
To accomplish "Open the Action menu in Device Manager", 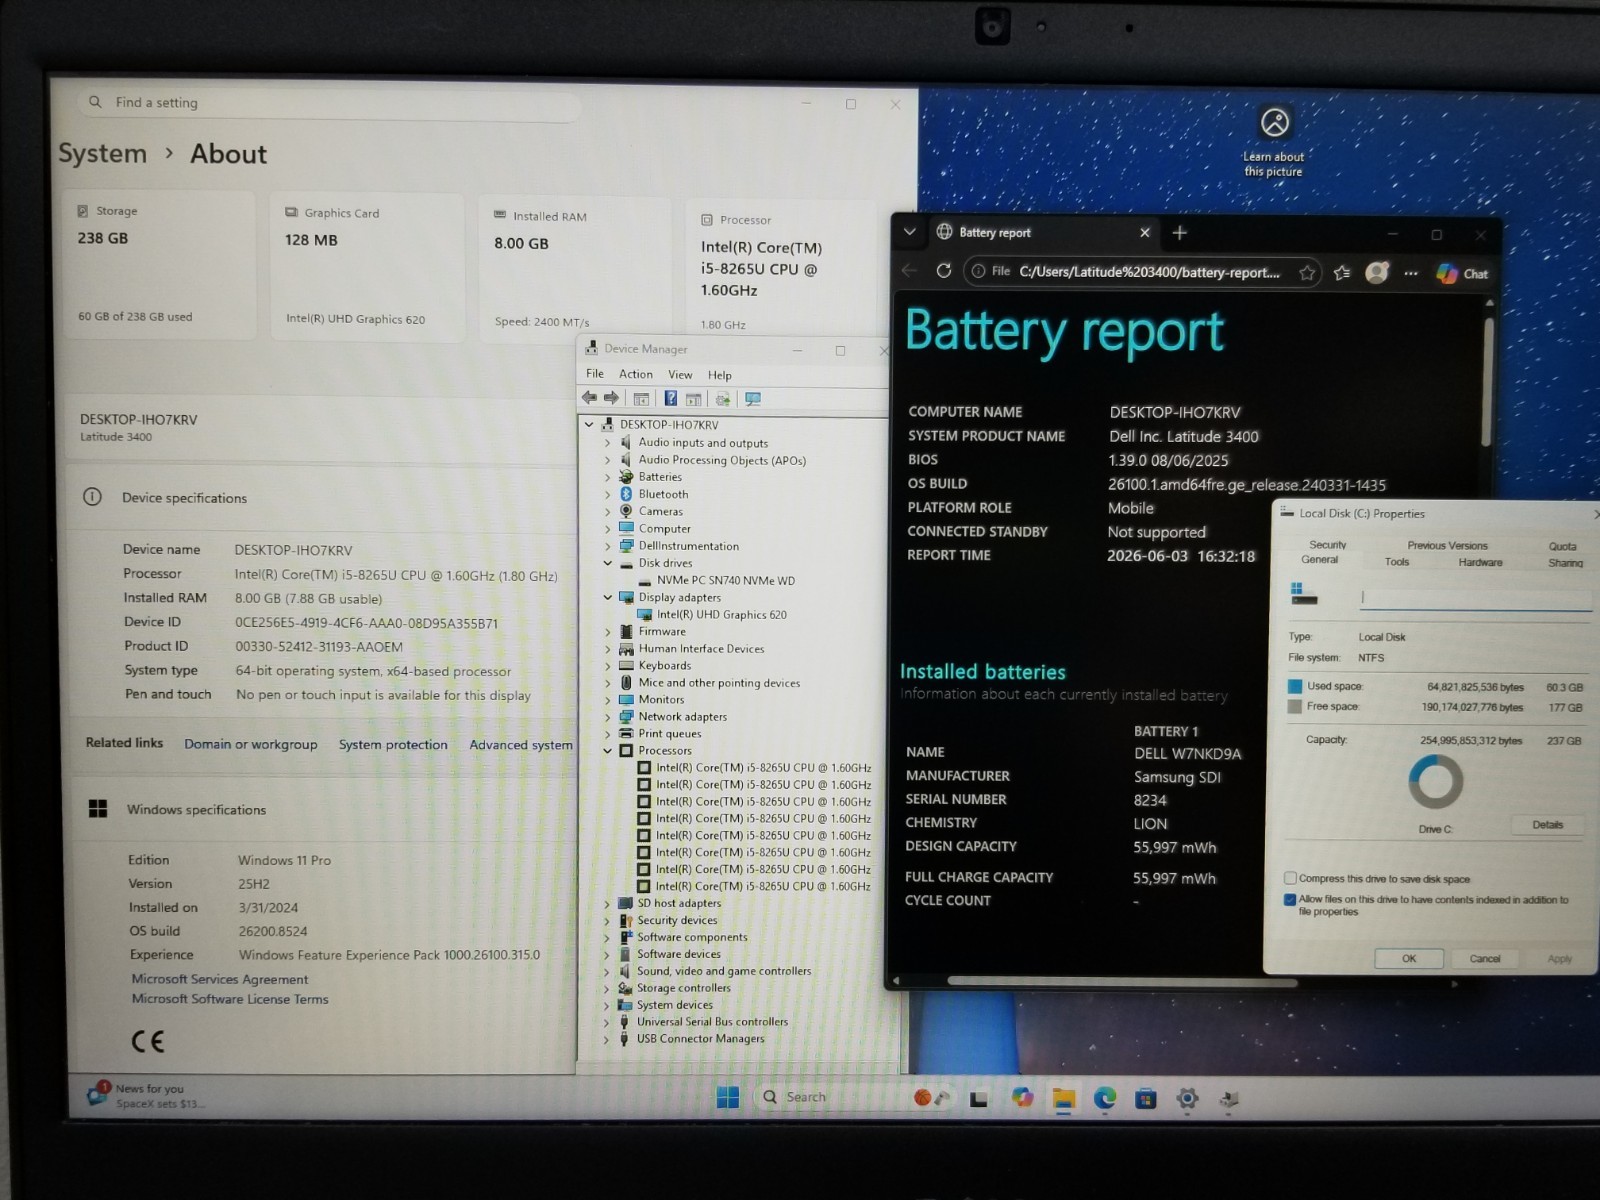I will pos(636,374).
